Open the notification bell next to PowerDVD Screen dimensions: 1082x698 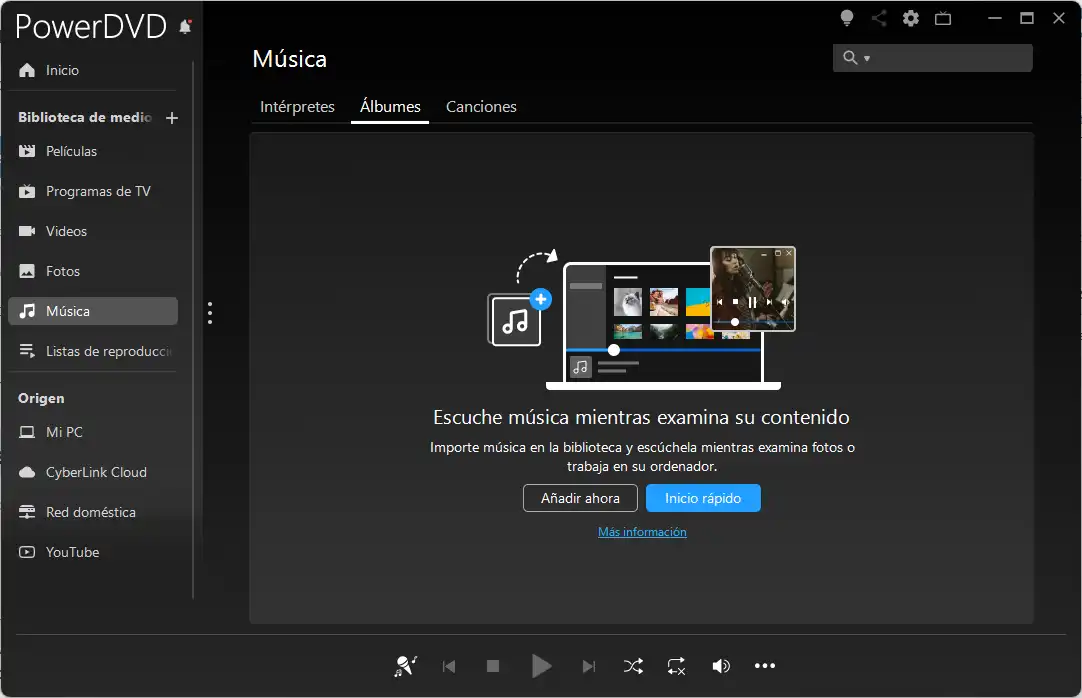point(185,27)
